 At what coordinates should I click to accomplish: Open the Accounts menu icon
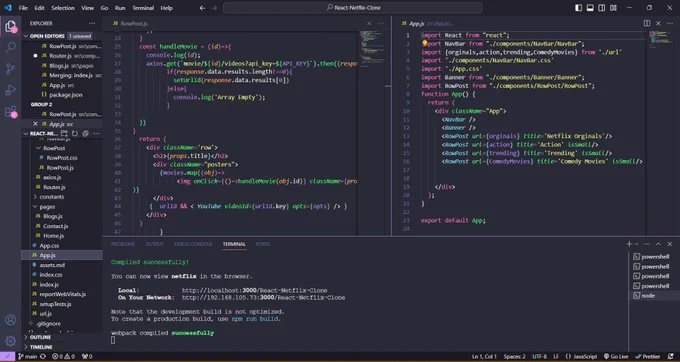pyautogui.click(x=10, y=320)
